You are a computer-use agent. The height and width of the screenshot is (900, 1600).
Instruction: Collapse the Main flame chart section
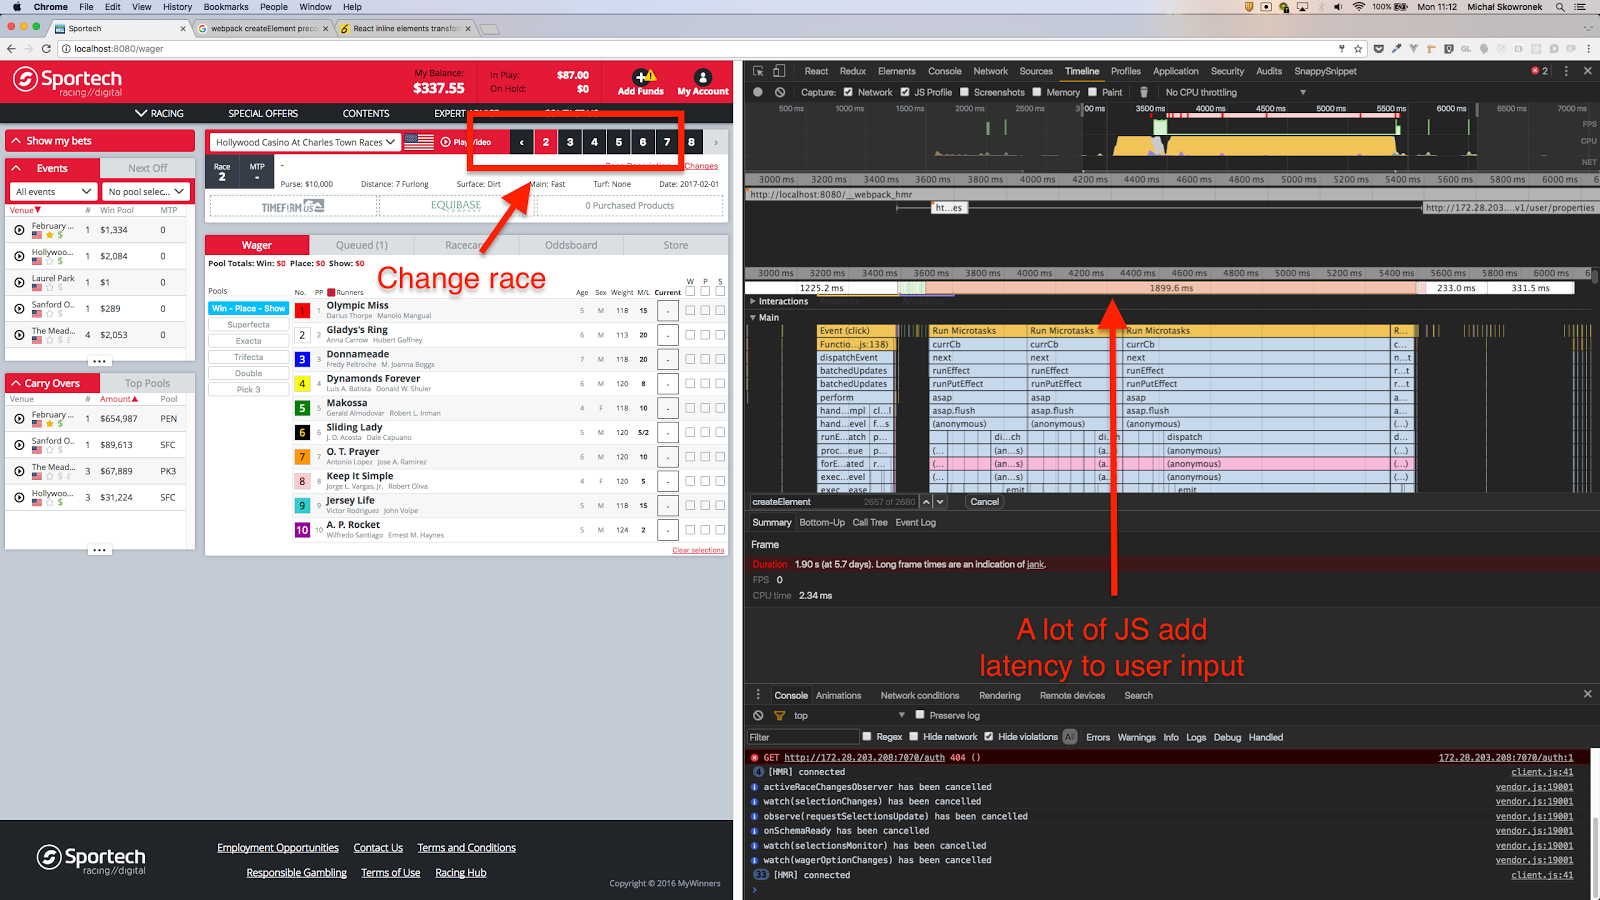click(754, 318)
